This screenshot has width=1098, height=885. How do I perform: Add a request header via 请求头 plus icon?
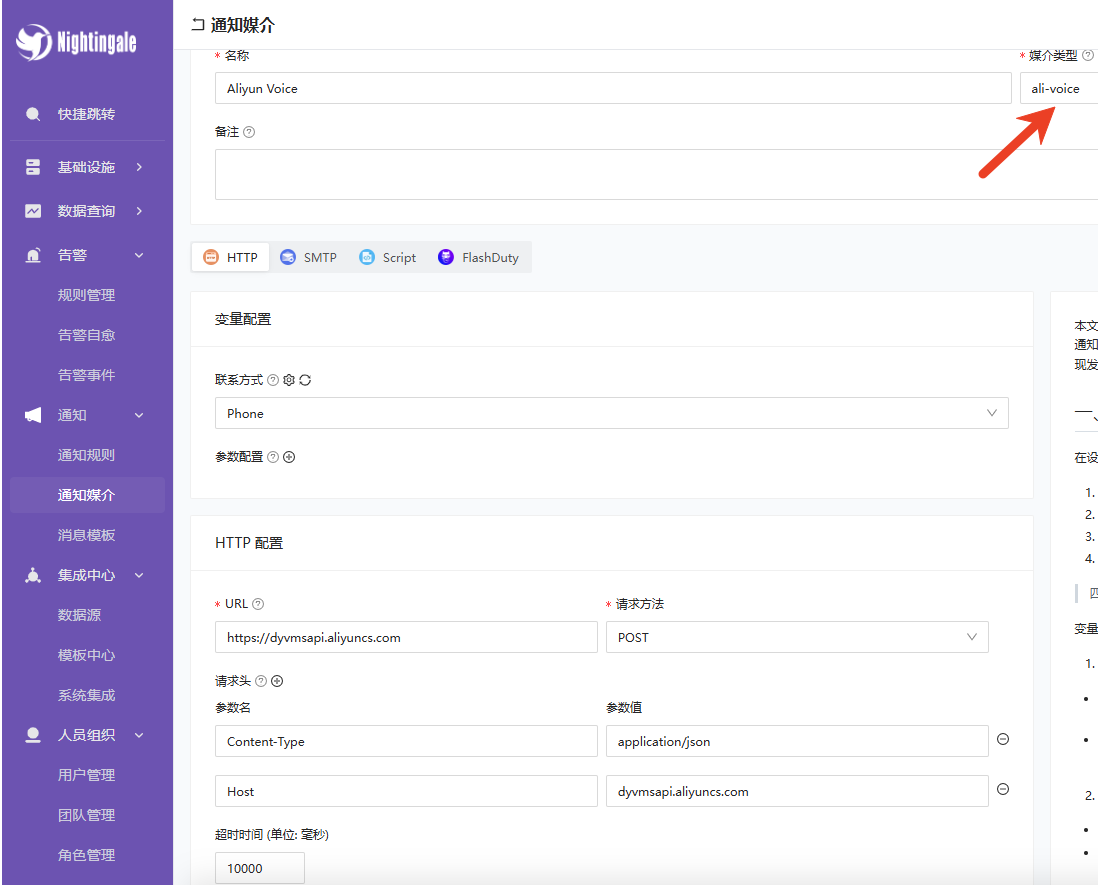click(x=277, y=681)
